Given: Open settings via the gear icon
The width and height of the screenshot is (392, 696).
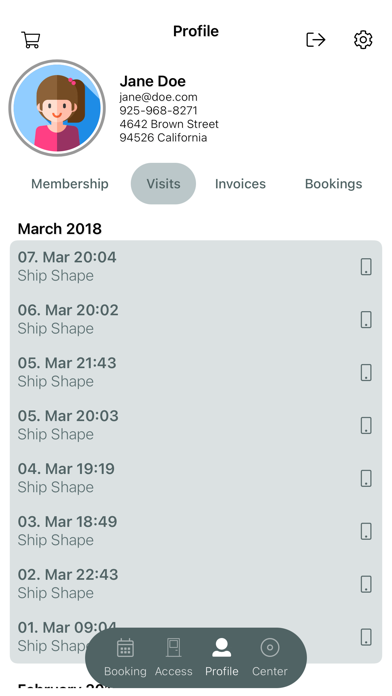Looking at the screenshot, I should coord(363,40).
